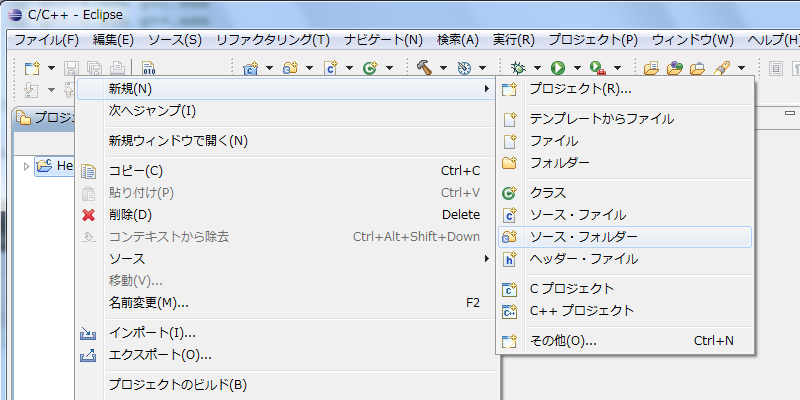Select クラス in the New submenu
The image size is (800, 400).
point(624,193)
